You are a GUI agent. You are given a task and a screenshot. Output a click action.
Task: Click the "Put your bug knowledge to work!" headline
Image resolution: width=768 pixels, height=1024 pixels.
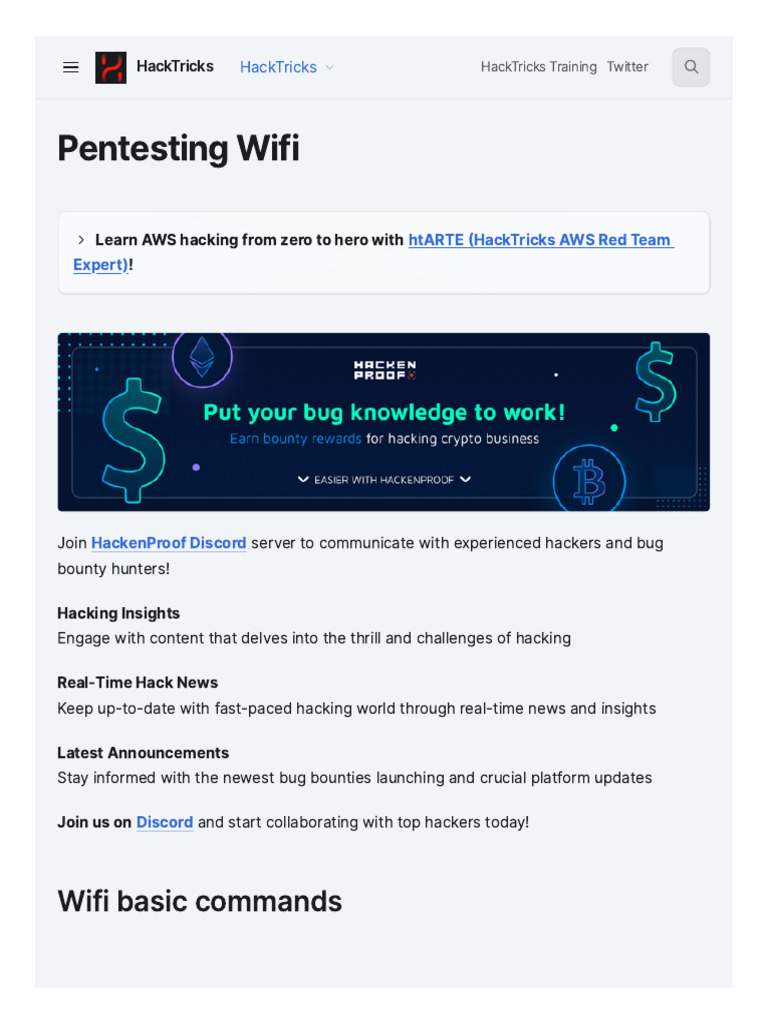pyautogui.click(x=384, y=412)
